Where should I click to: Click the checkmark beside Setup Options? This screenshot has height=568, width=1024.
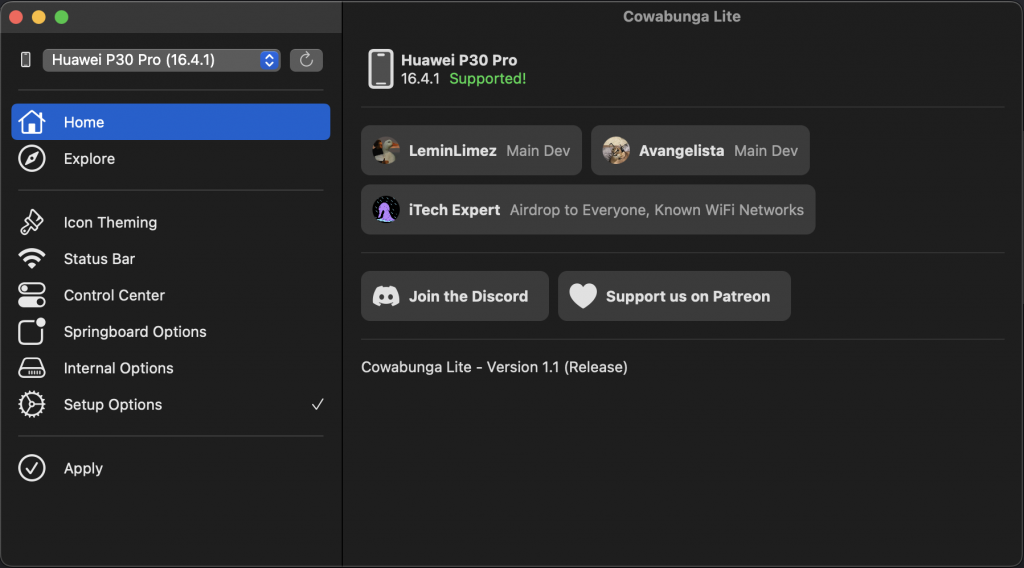[317, 405]
